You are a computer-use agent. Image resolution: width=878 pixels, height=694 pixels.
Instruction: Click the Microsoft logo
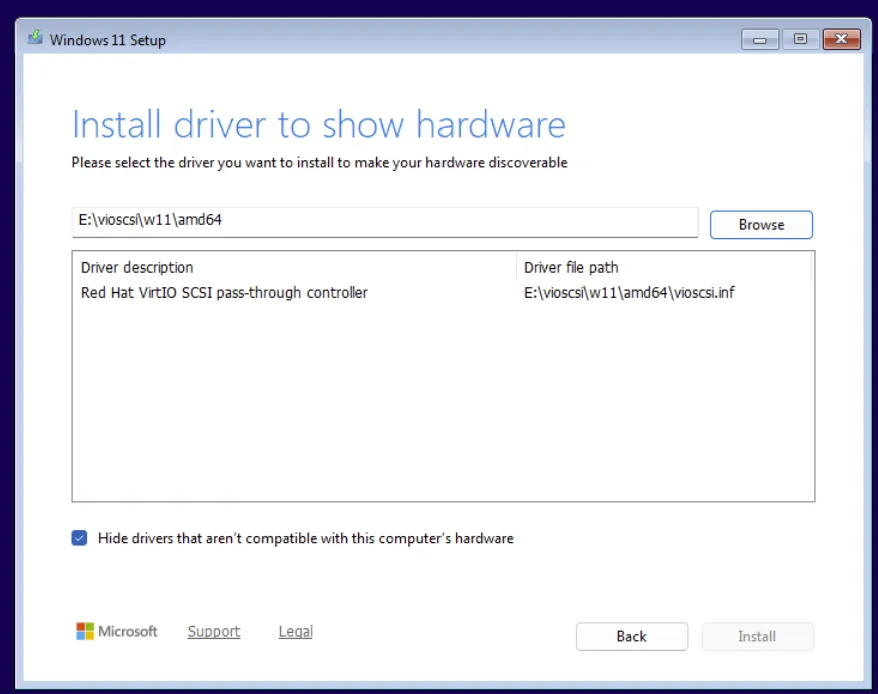point(116,631)
